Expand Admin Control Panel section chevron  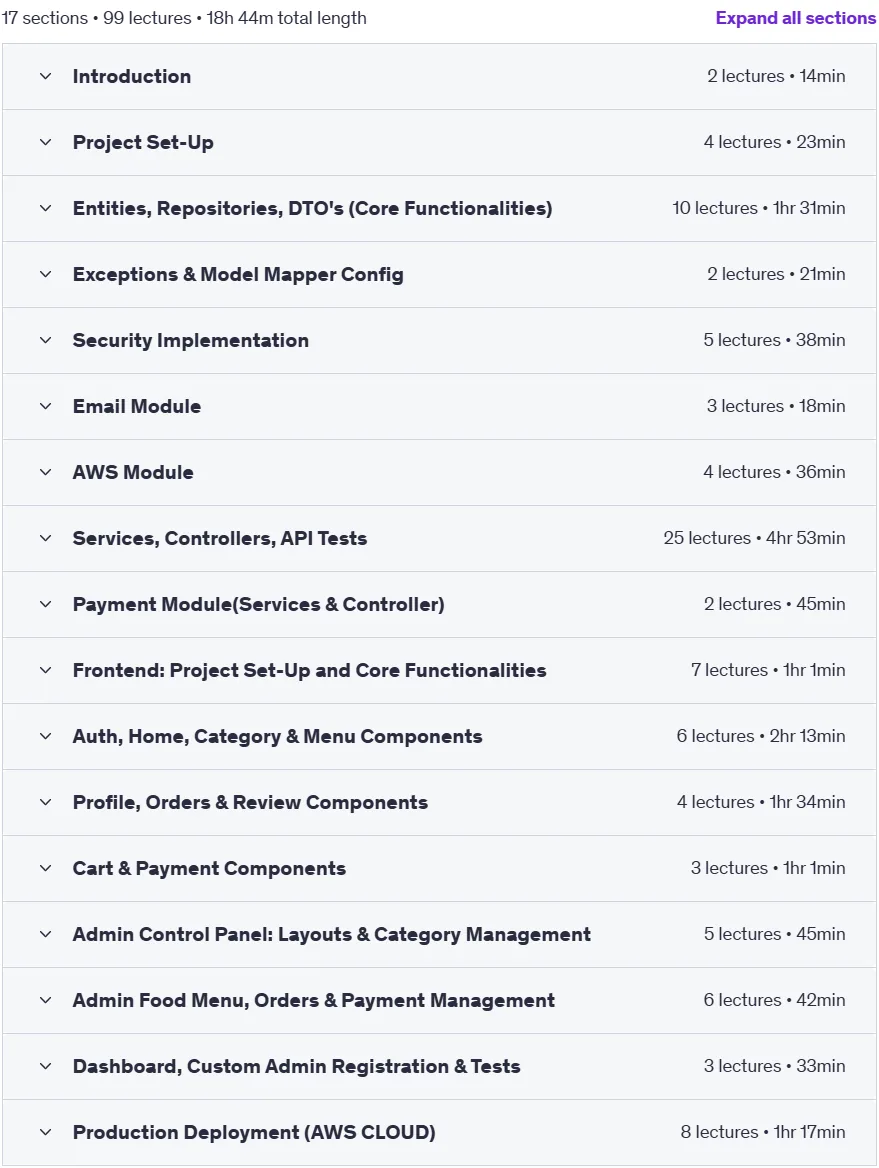45,934
